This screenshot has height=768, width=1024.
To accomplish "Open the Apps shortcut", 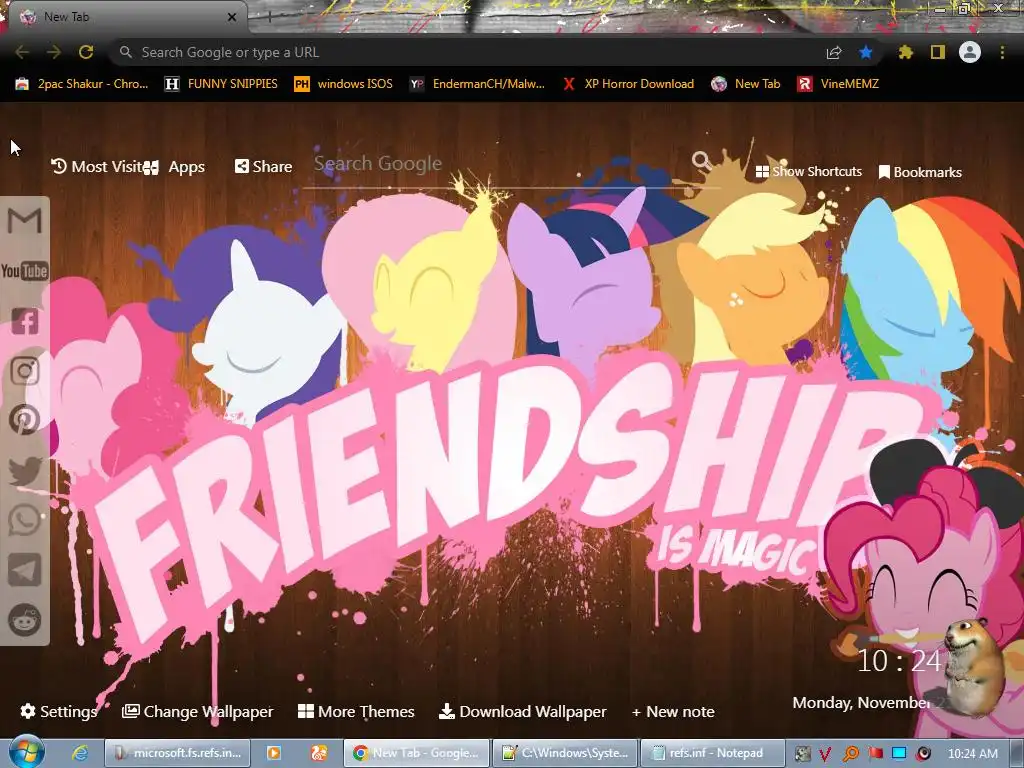I will [174, 167].
